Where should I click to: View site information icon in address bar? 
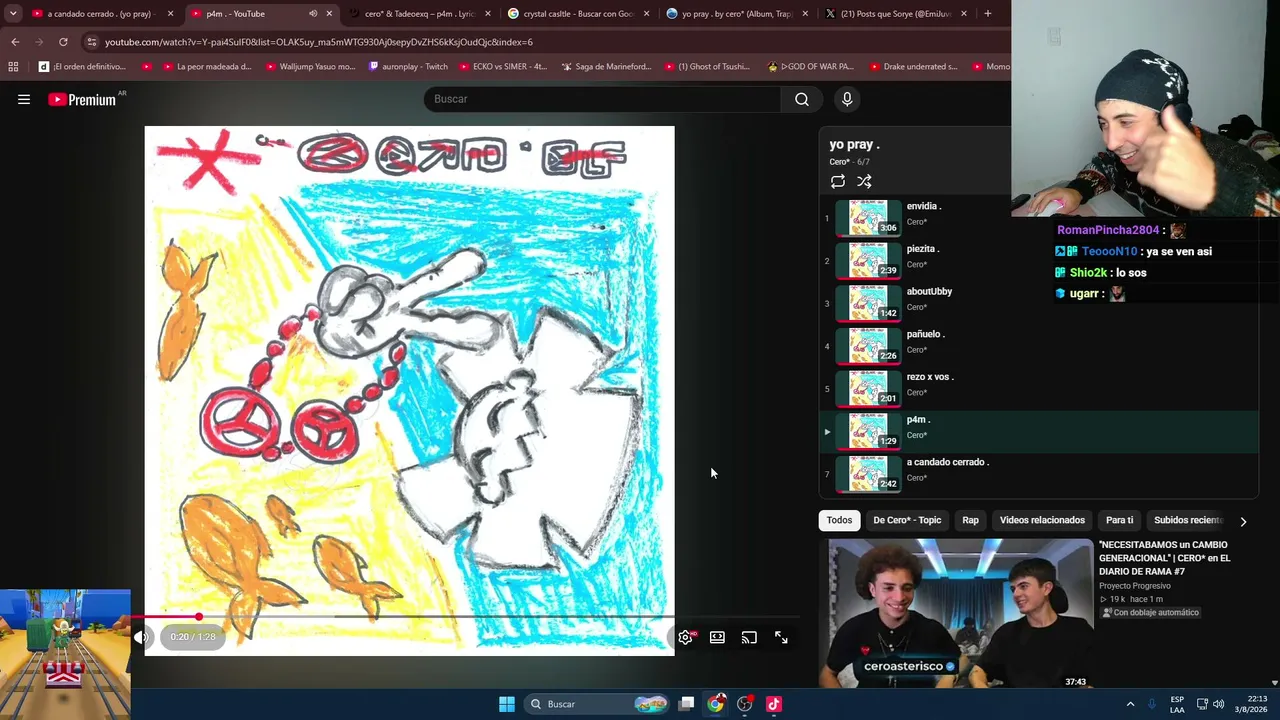coord(92,42)
